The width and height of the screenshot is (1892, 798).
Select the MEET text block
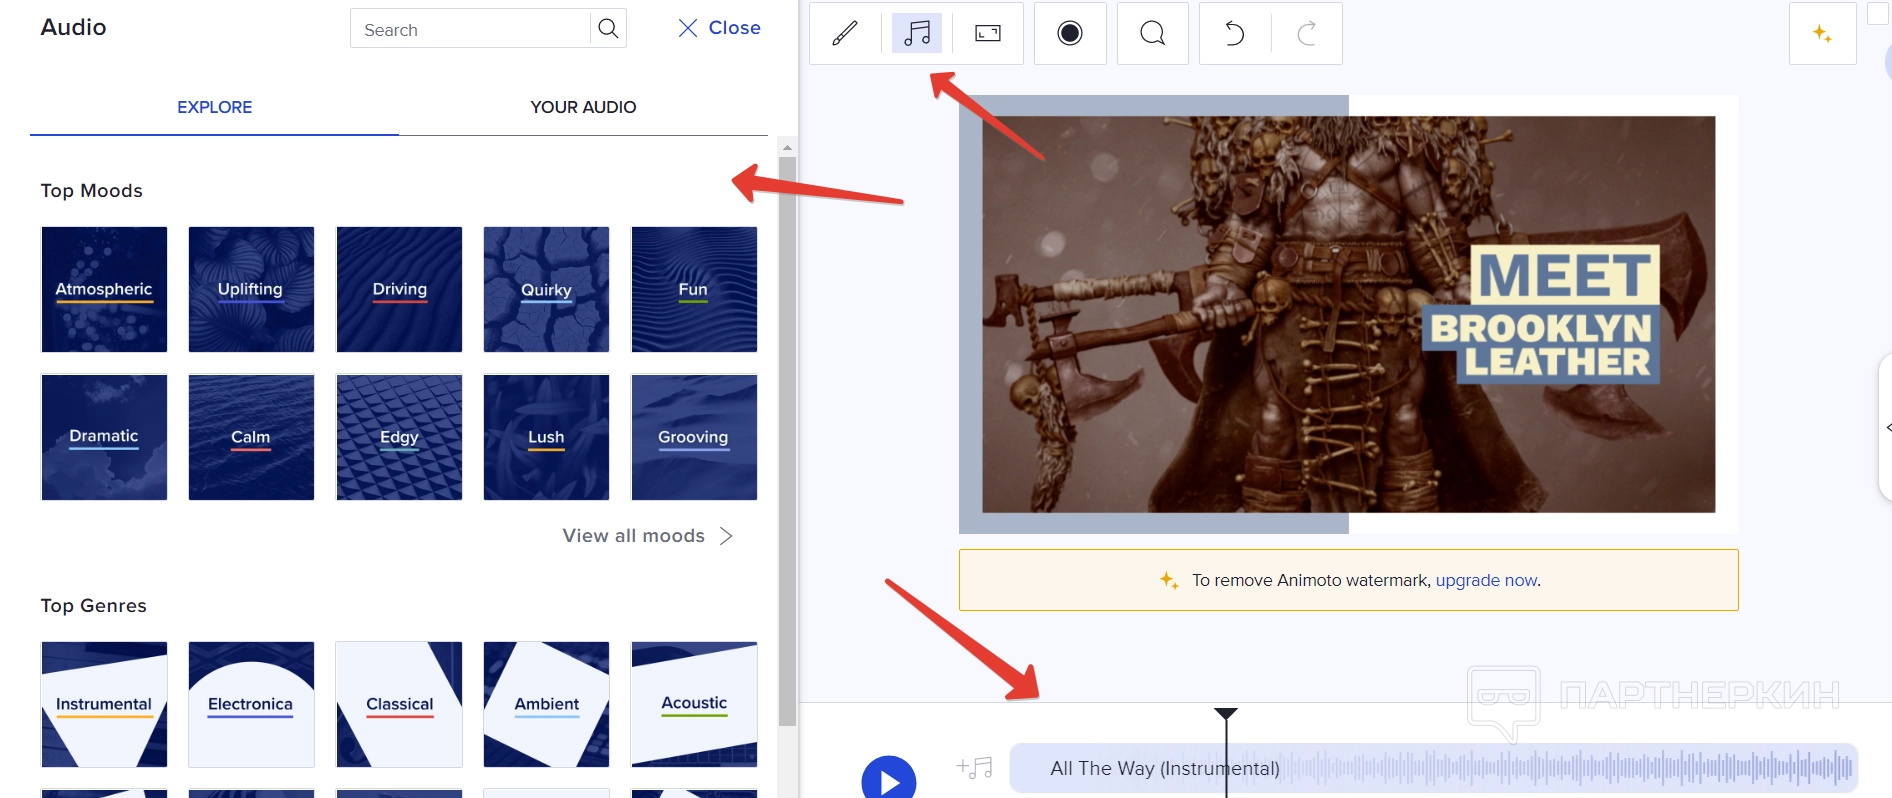[1565, 275]
